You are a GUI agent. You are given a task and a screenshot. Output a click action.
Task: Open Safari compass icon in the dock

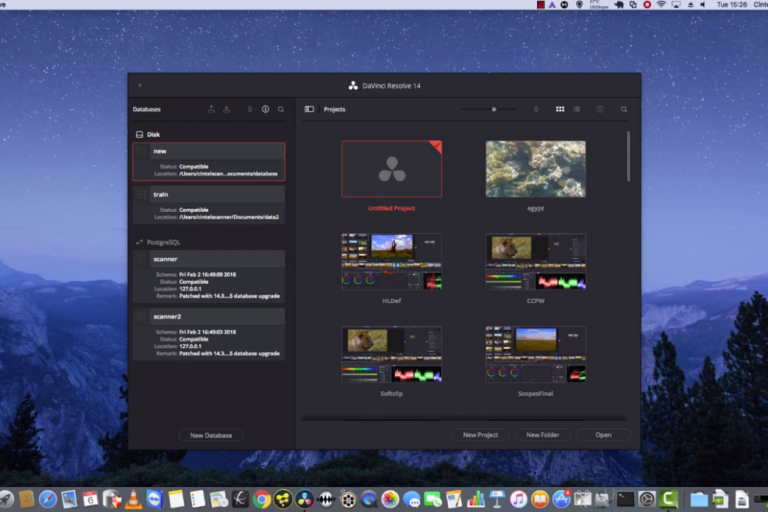click(x=48, y=499)
